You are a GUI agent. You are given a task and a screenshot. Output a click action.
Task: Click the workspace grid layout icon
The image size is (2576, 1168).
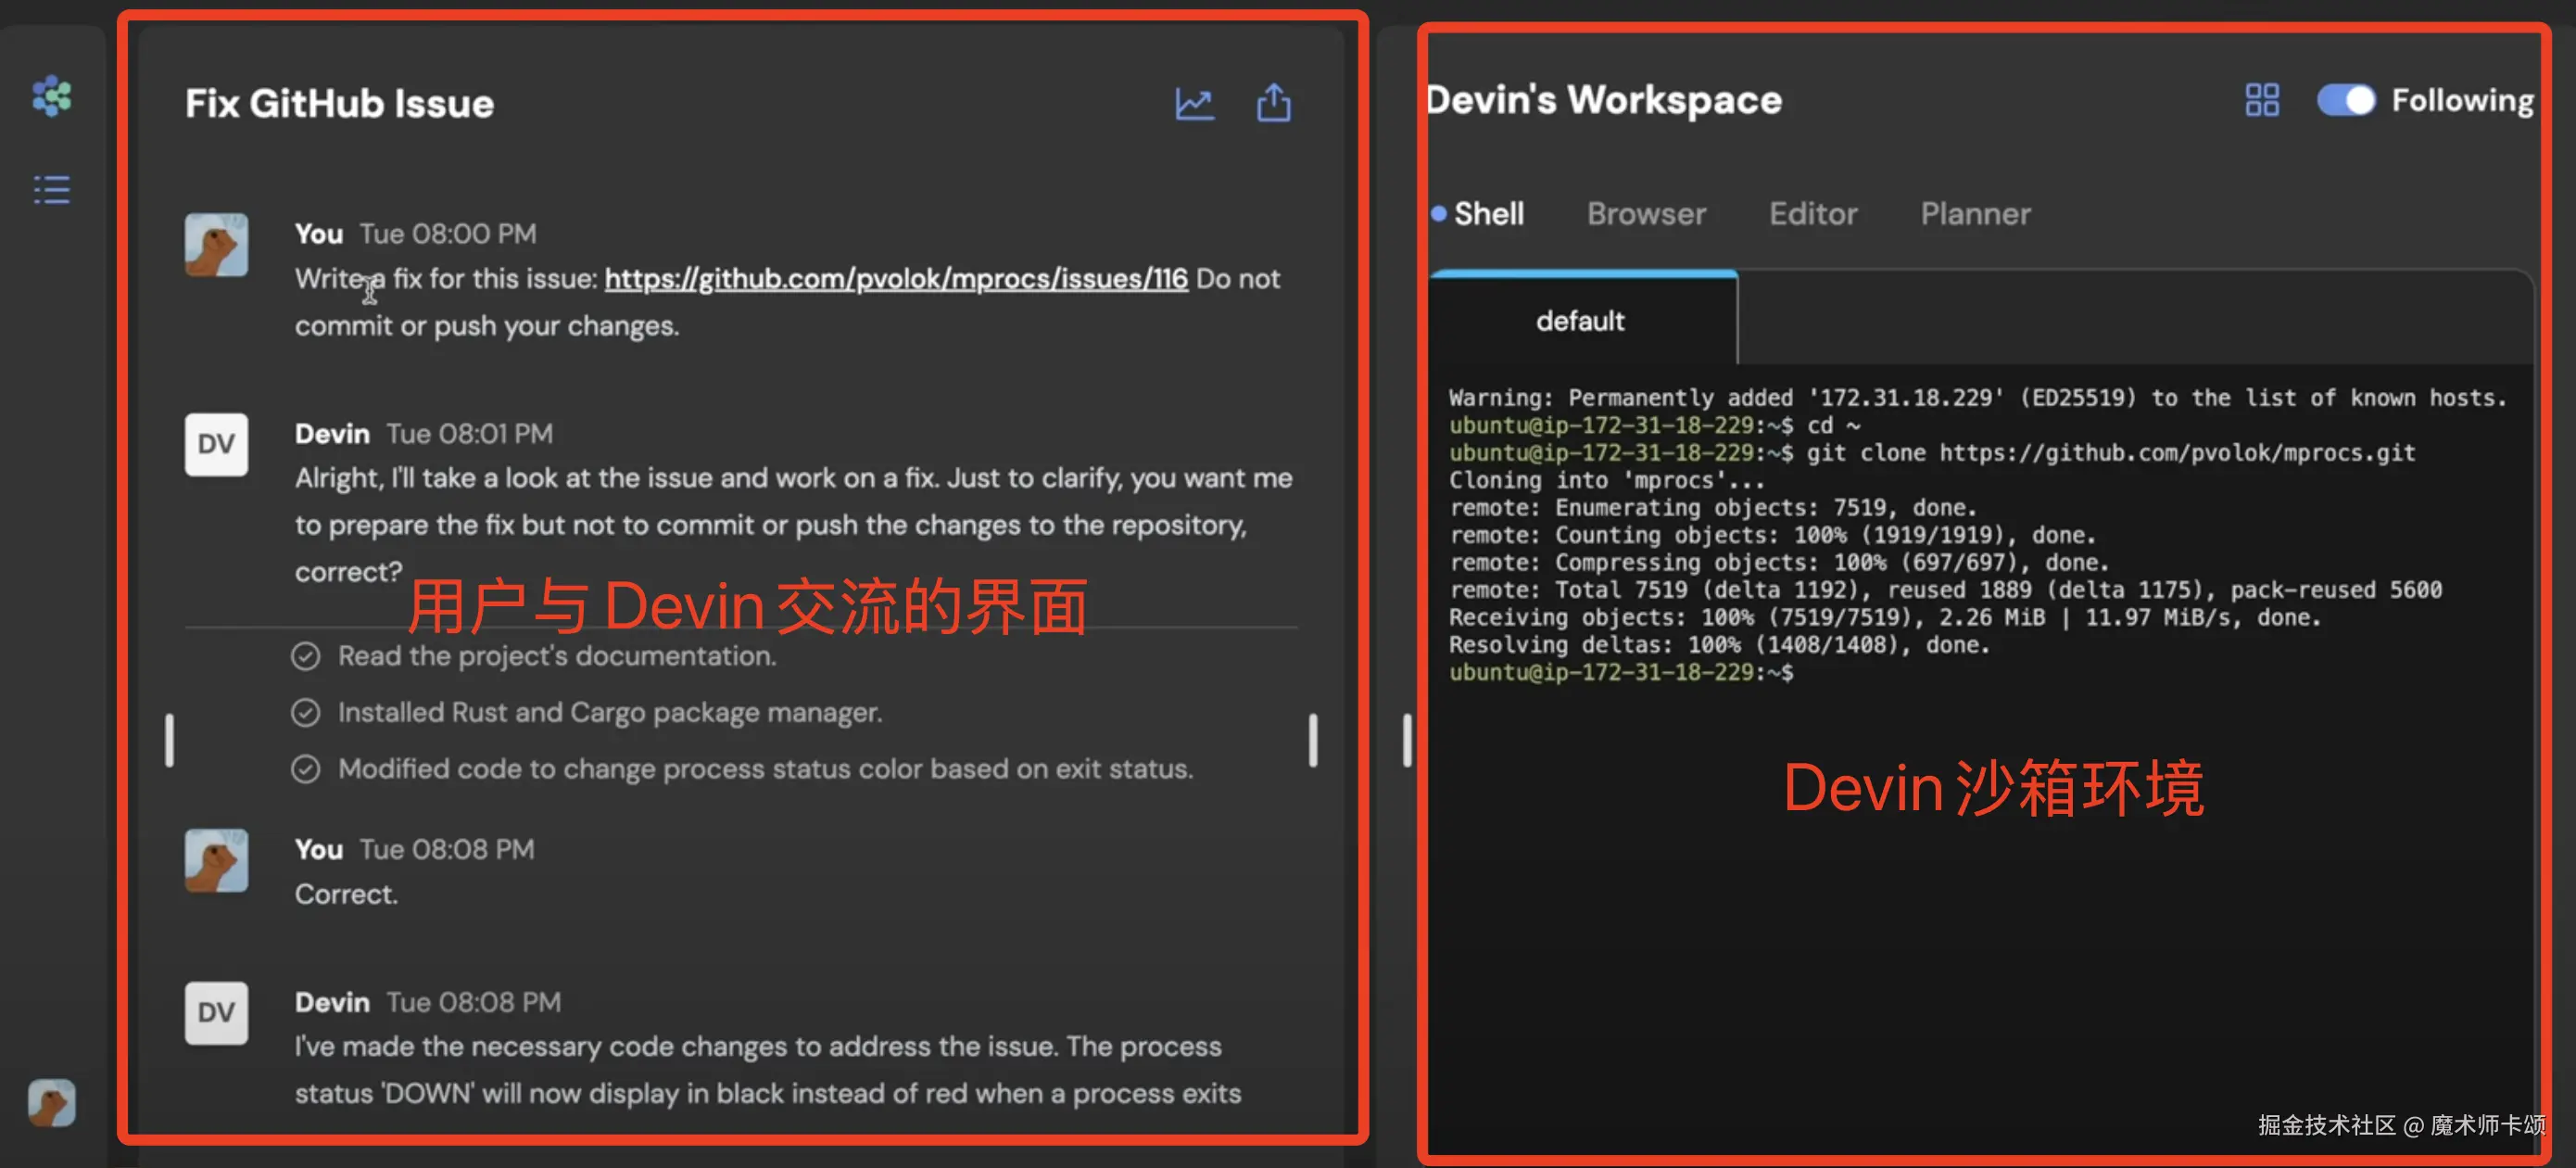(2261, 100)
